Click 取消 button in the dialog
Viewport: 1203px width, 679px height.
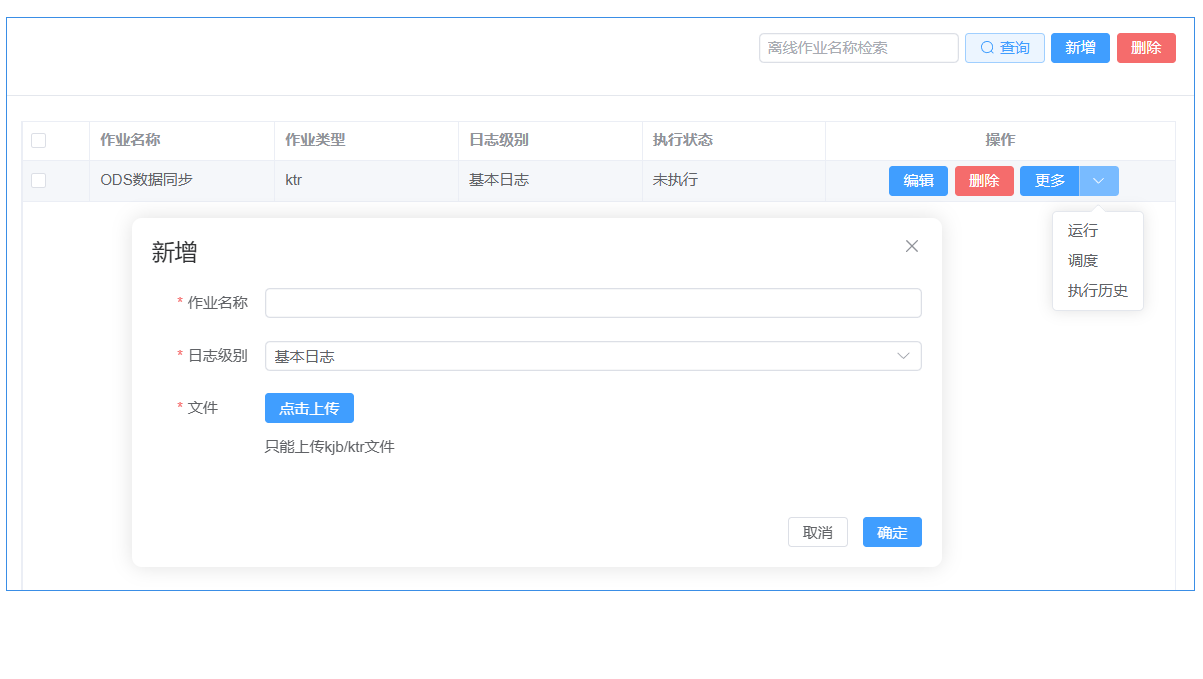tap(818, 532)
